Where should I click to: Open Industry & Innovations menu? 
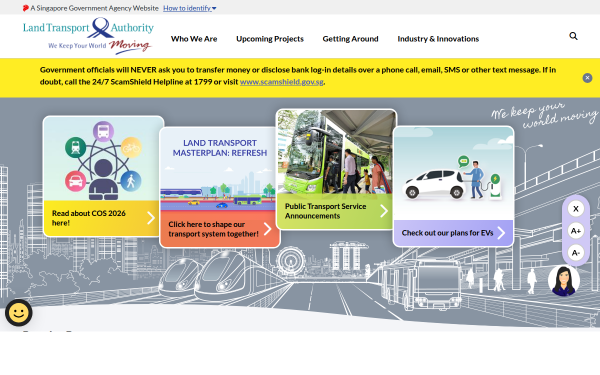[438, 39]
